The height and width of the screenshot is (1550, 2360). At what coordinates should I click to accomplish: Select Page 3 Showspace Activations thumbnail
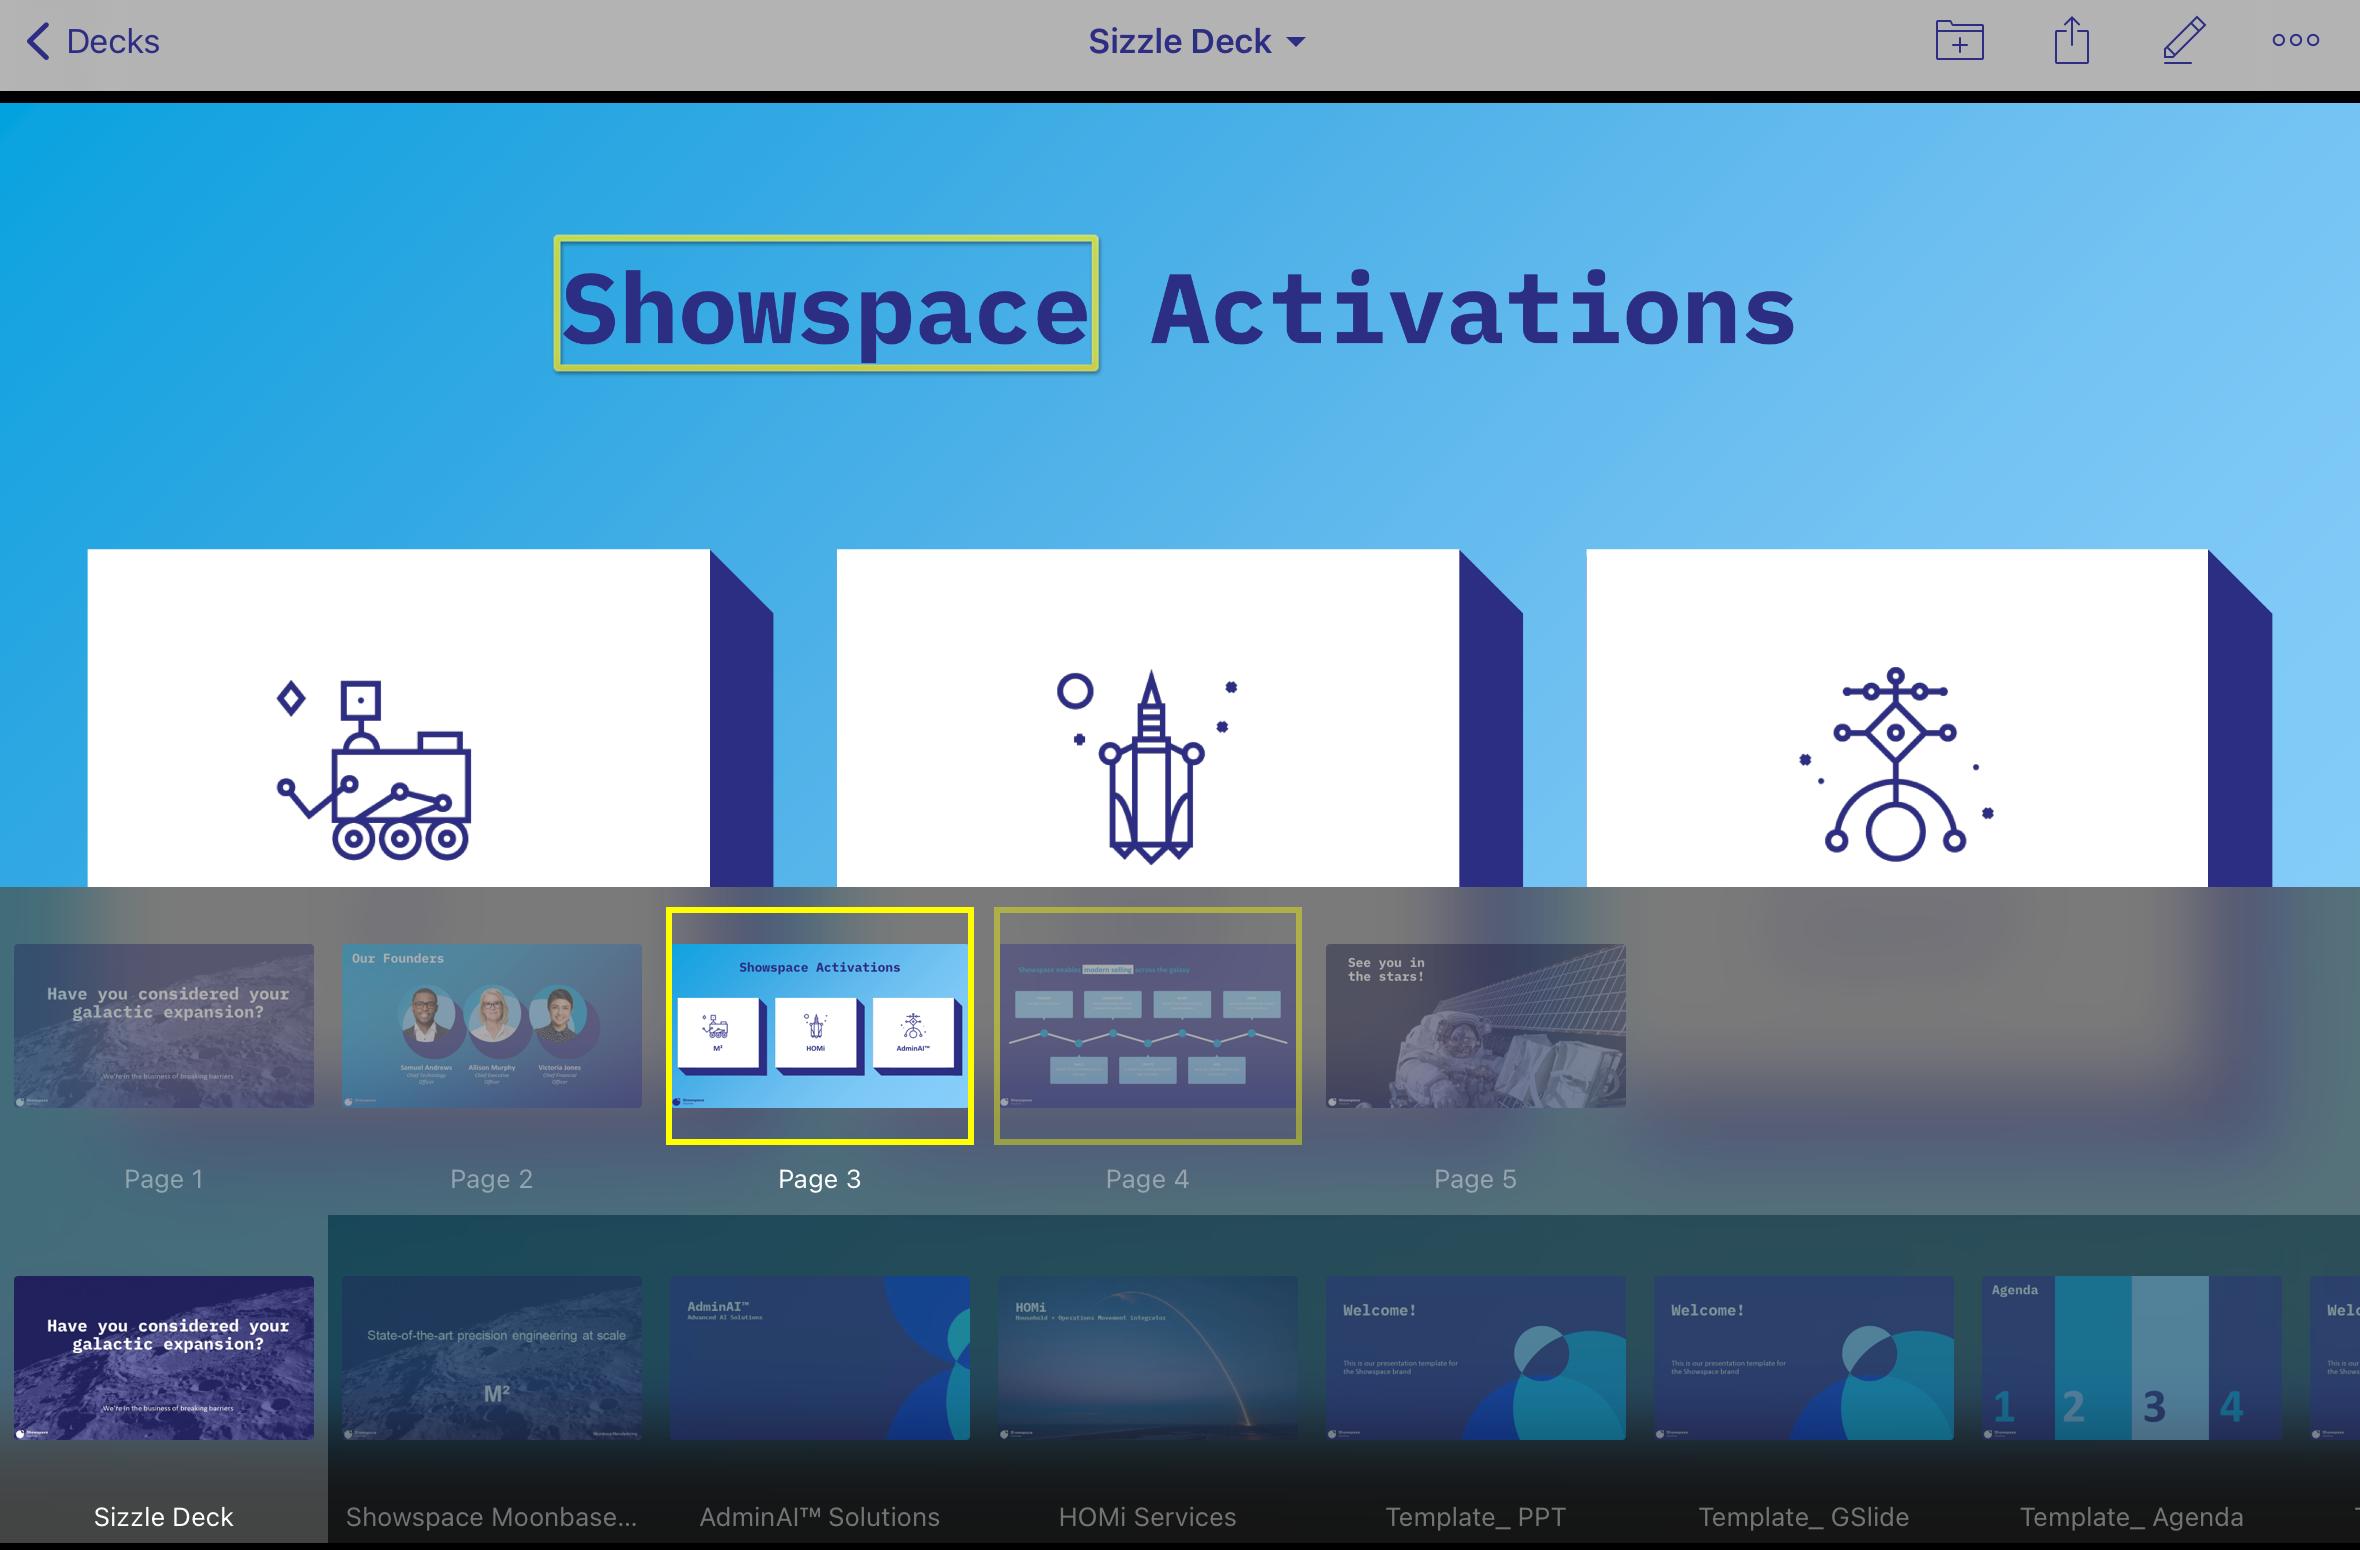click(820, 1025)
